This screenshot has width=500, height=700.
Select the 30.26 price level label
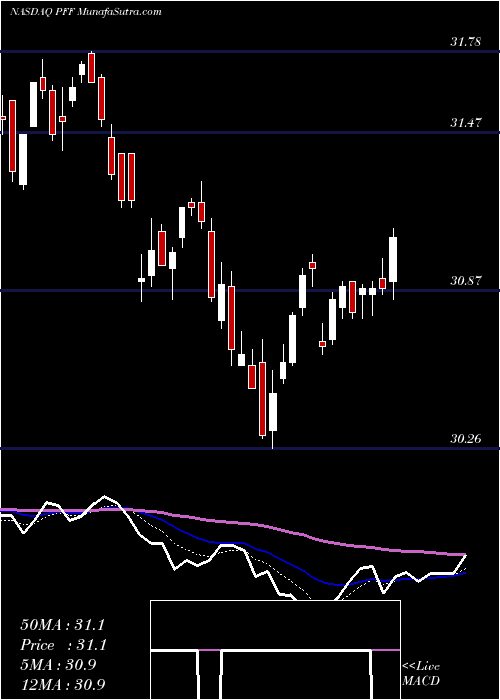pyautogui.click(x=466, y=438)
